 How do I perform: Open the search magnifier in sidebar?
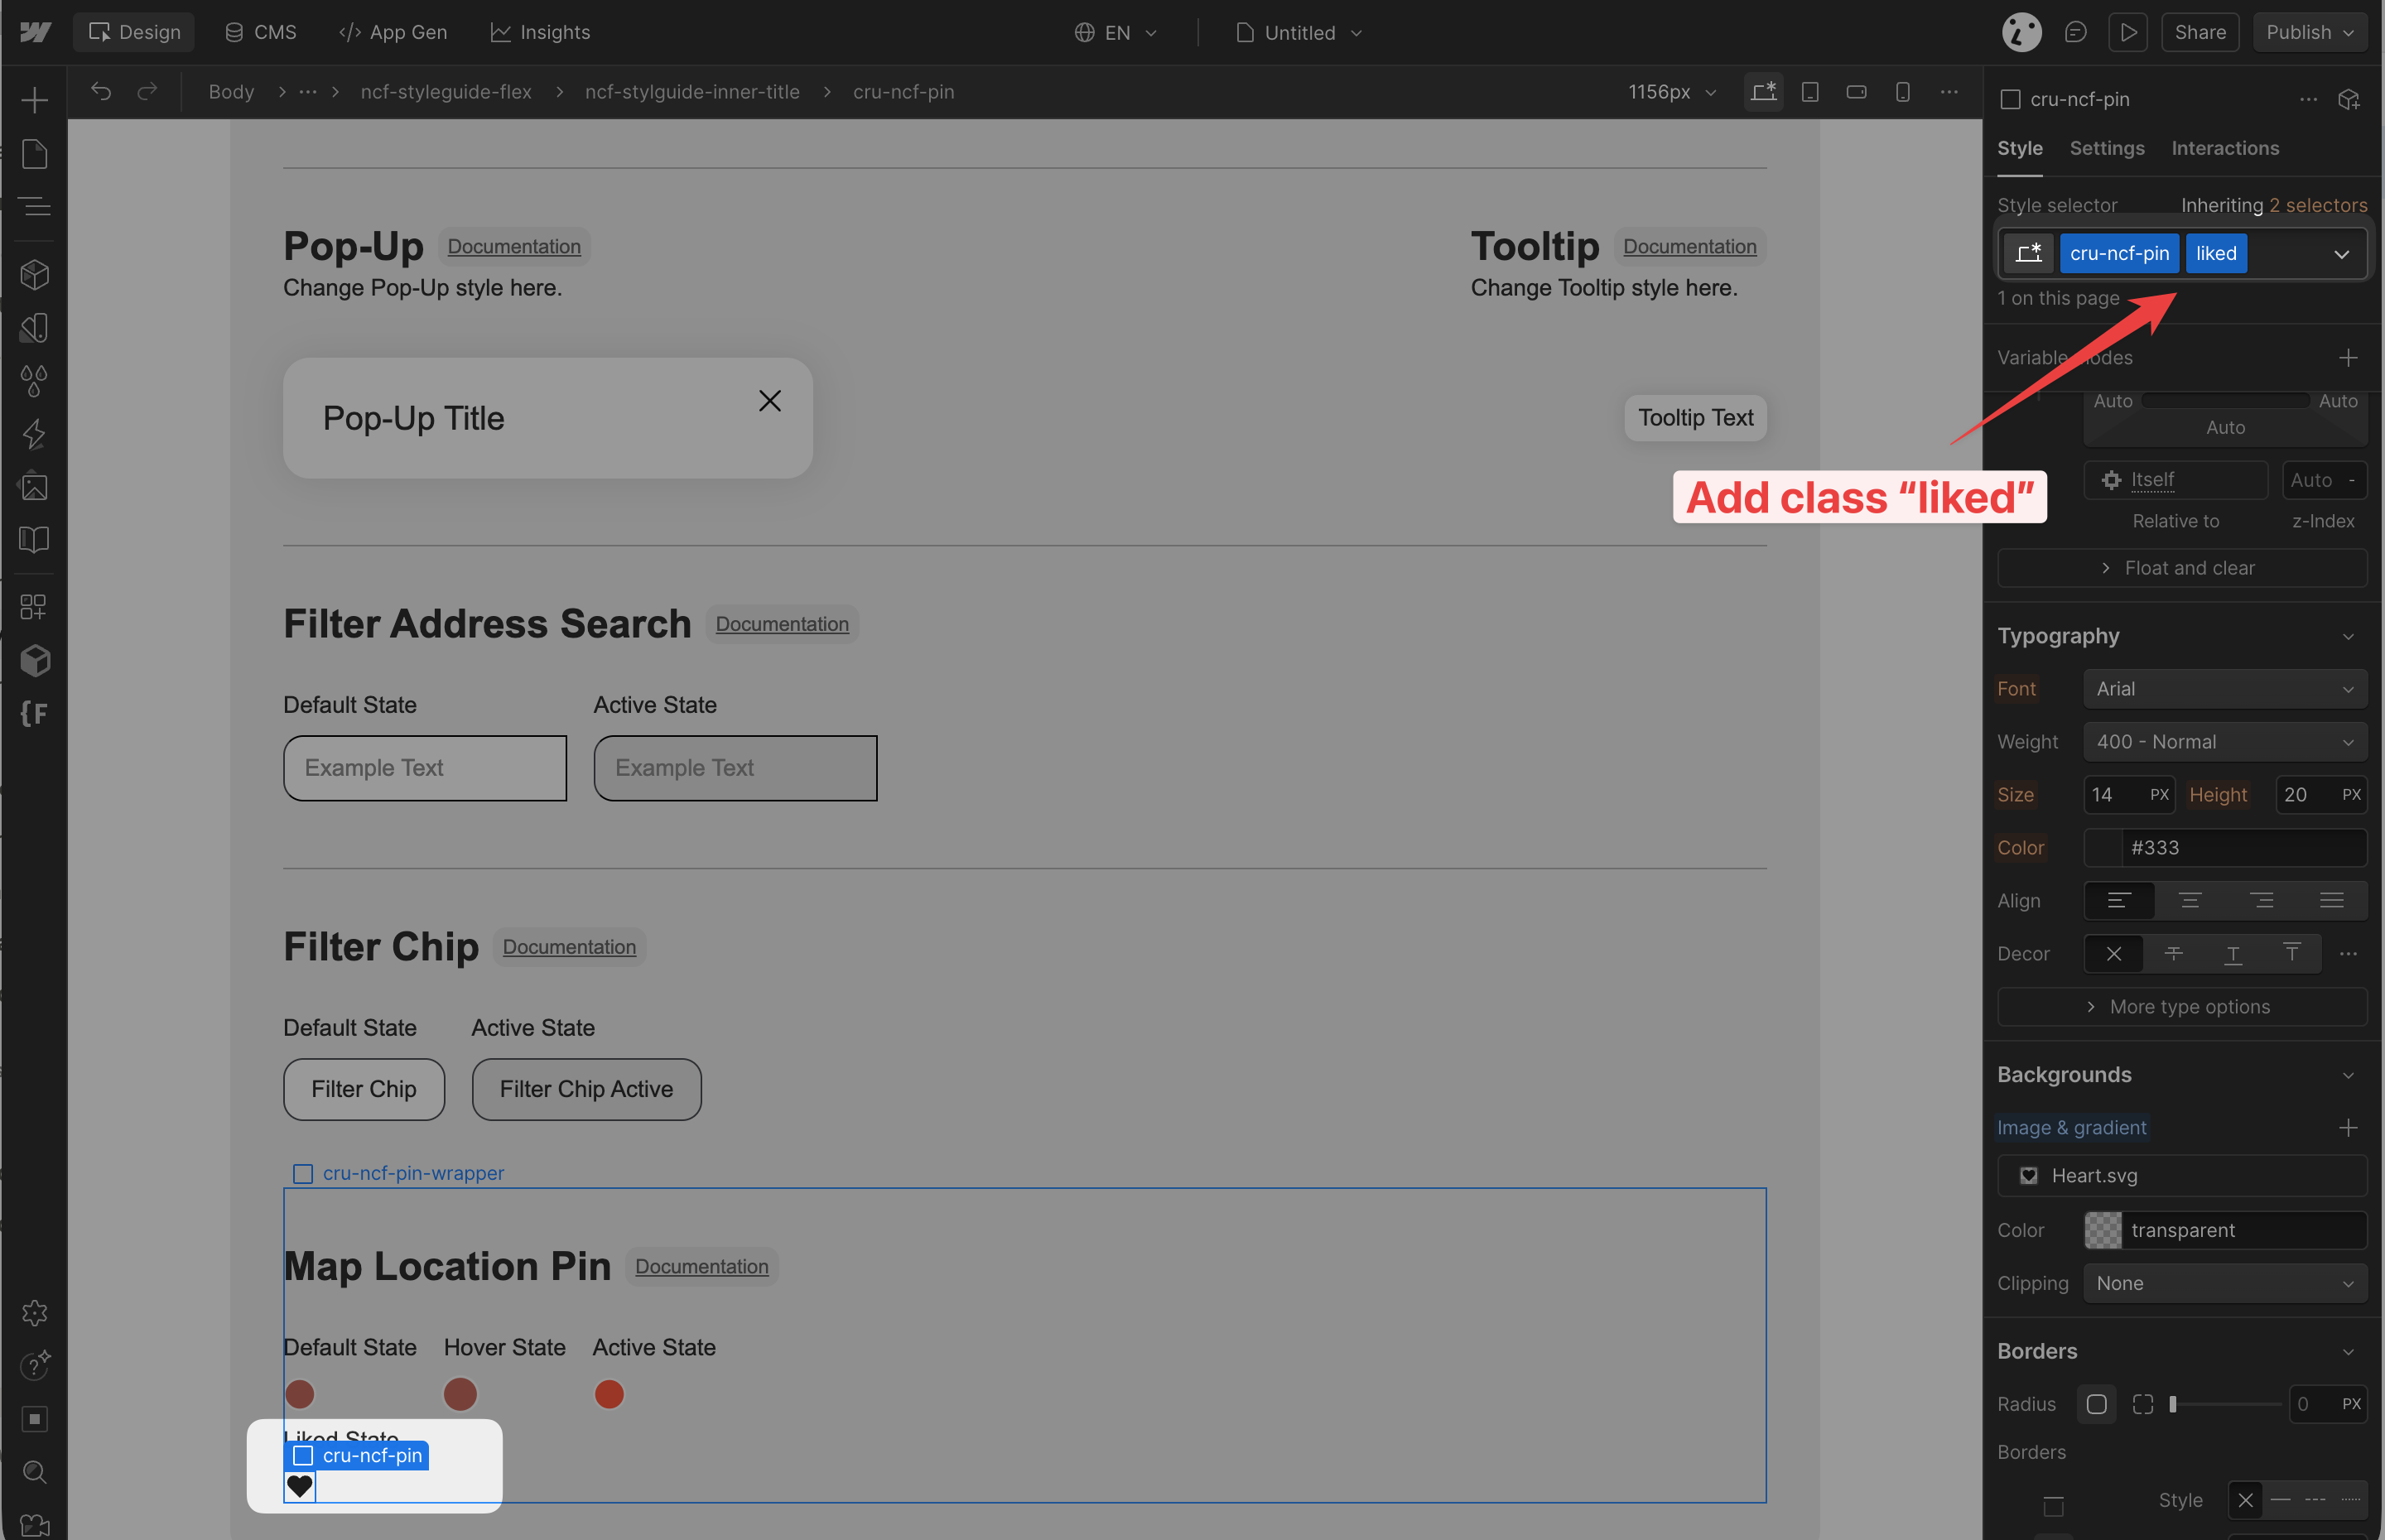click(34, 1472)
